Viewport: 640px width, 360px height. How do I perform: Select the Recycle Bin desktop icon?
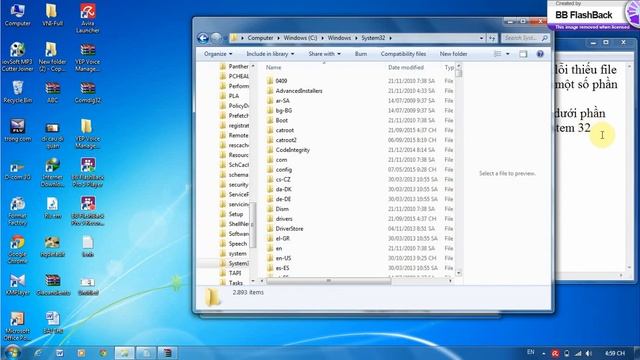click(18, 92)
